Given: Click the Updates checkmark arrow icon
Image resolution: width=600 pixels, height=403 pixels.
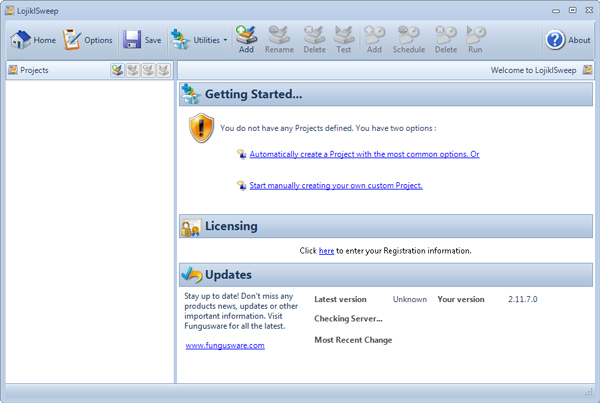Looking at the screenshot, I should tap(192, 274).
